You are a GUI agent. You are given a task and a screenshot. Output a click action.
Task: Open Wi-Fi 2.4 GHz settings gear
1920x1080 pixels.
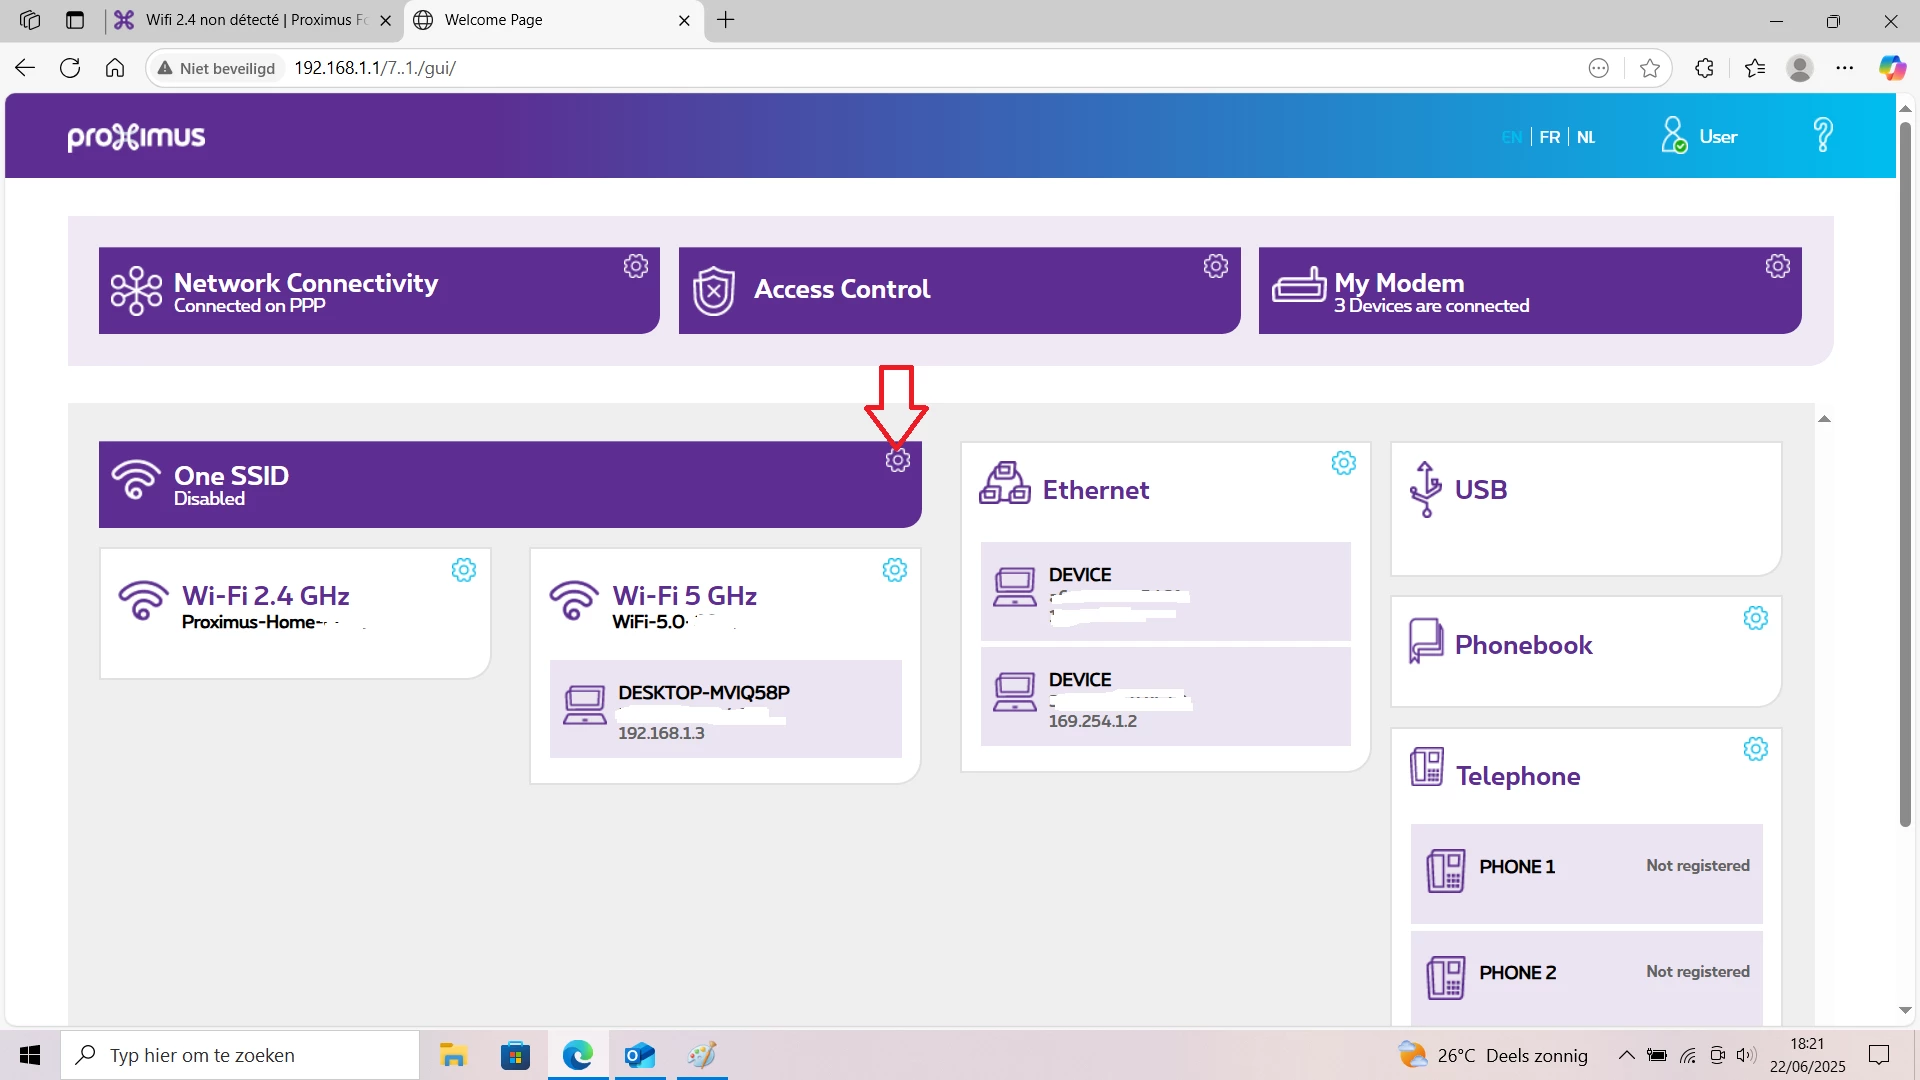tap(464, 570)
